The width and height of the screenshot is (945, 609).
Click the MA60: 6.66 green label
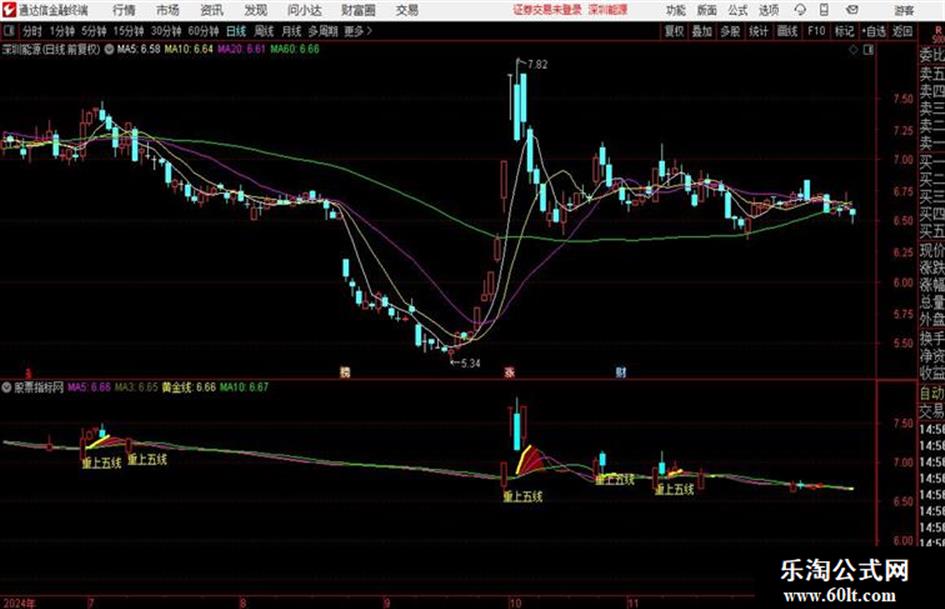point(295,49)
